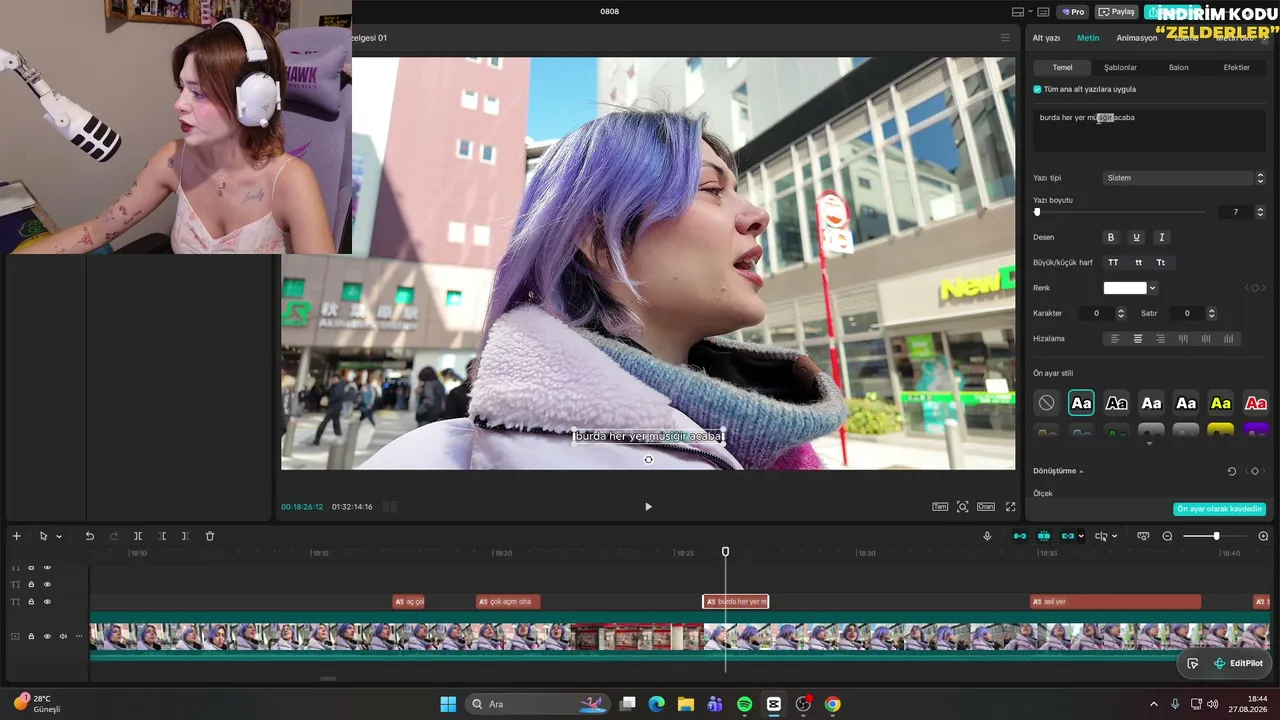The height and width of the screenshot is (720, 1280).
Task: Click the Oran aspect ratio button
Action: click(x=986, y=507)
